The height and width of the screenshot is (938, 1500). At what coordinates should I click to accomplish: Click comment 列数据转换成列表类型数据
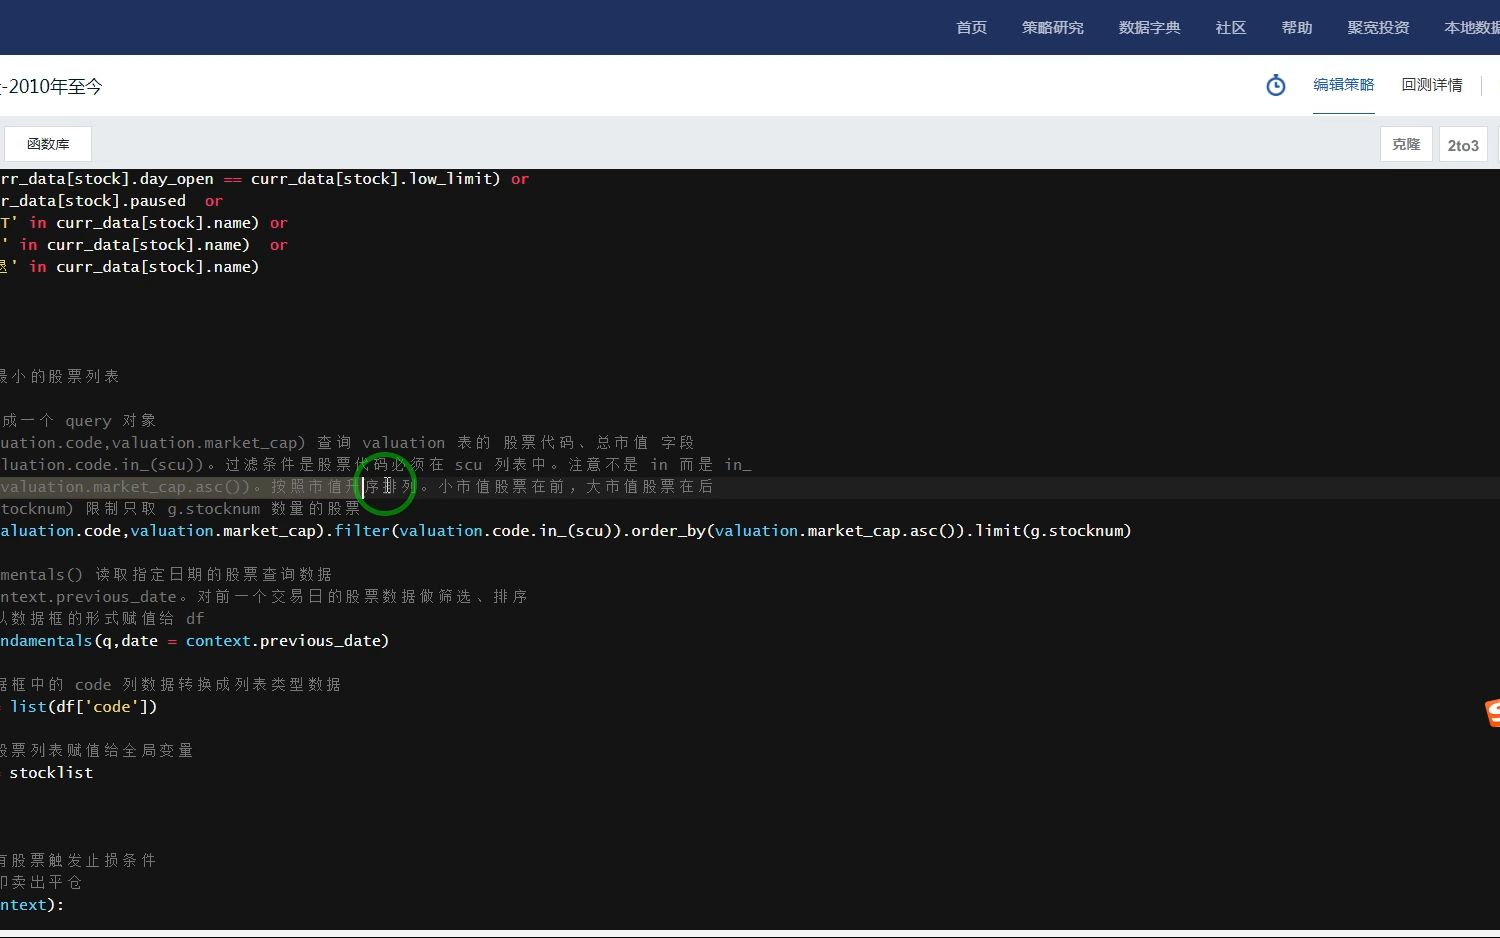(x=170, y=685)
